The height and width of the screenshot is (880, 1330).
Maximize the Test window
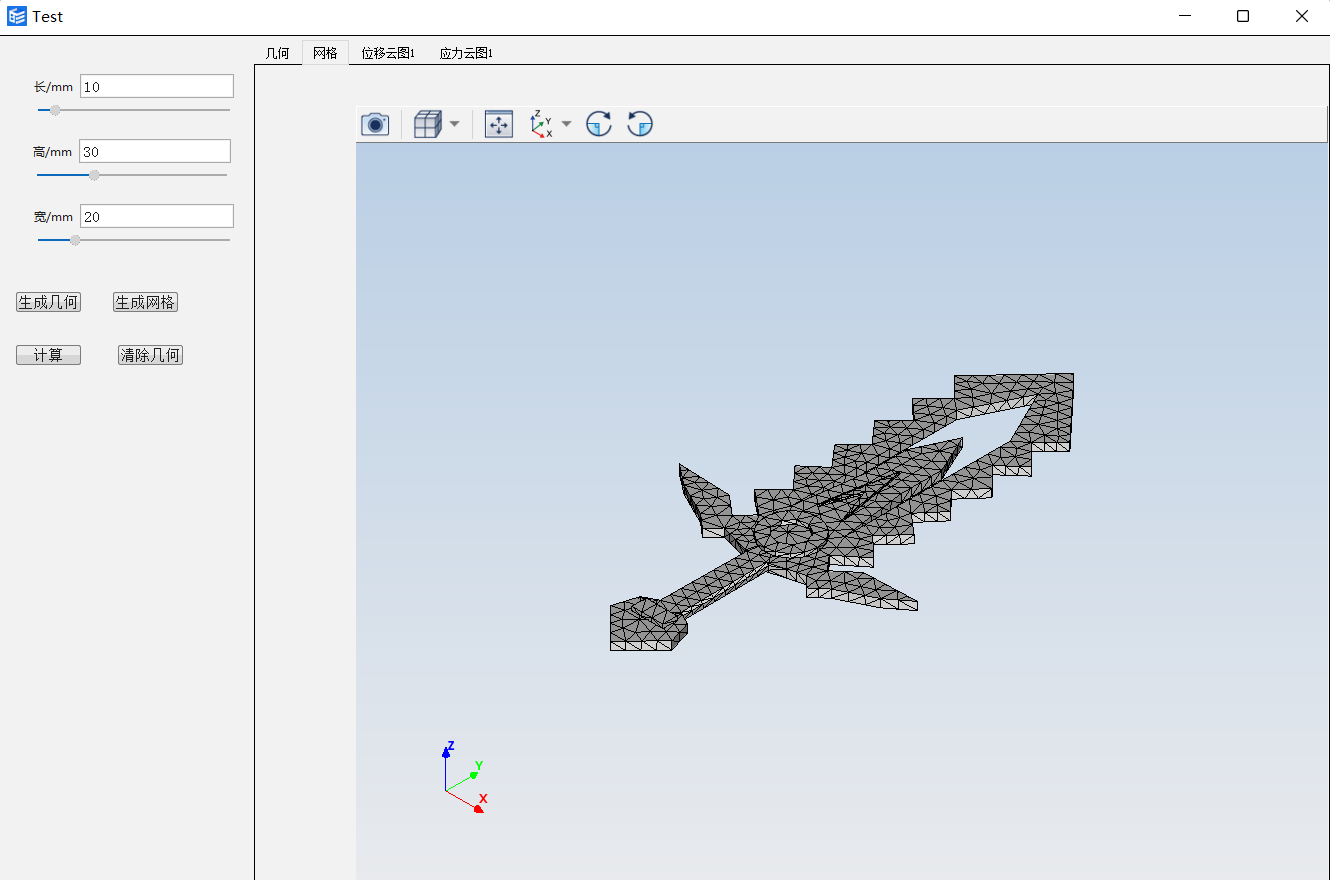[x=1243, y=16]
